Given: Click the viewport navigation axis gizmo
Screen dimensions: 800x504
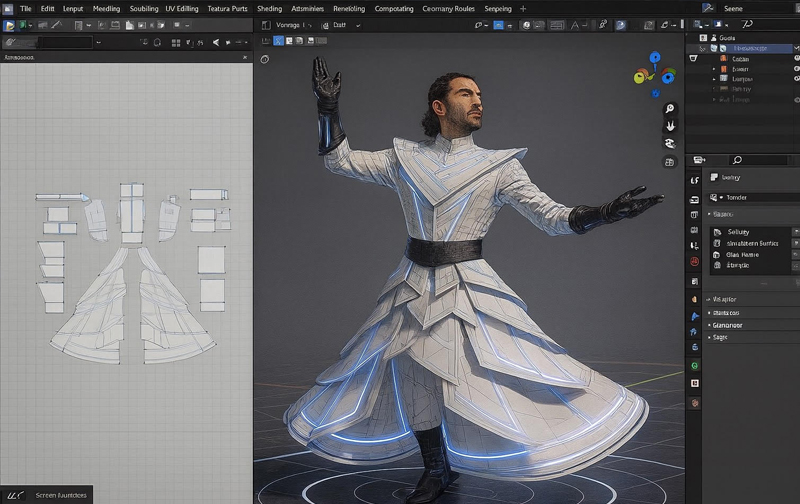Looking at the screenshot, I should [655, 73].
